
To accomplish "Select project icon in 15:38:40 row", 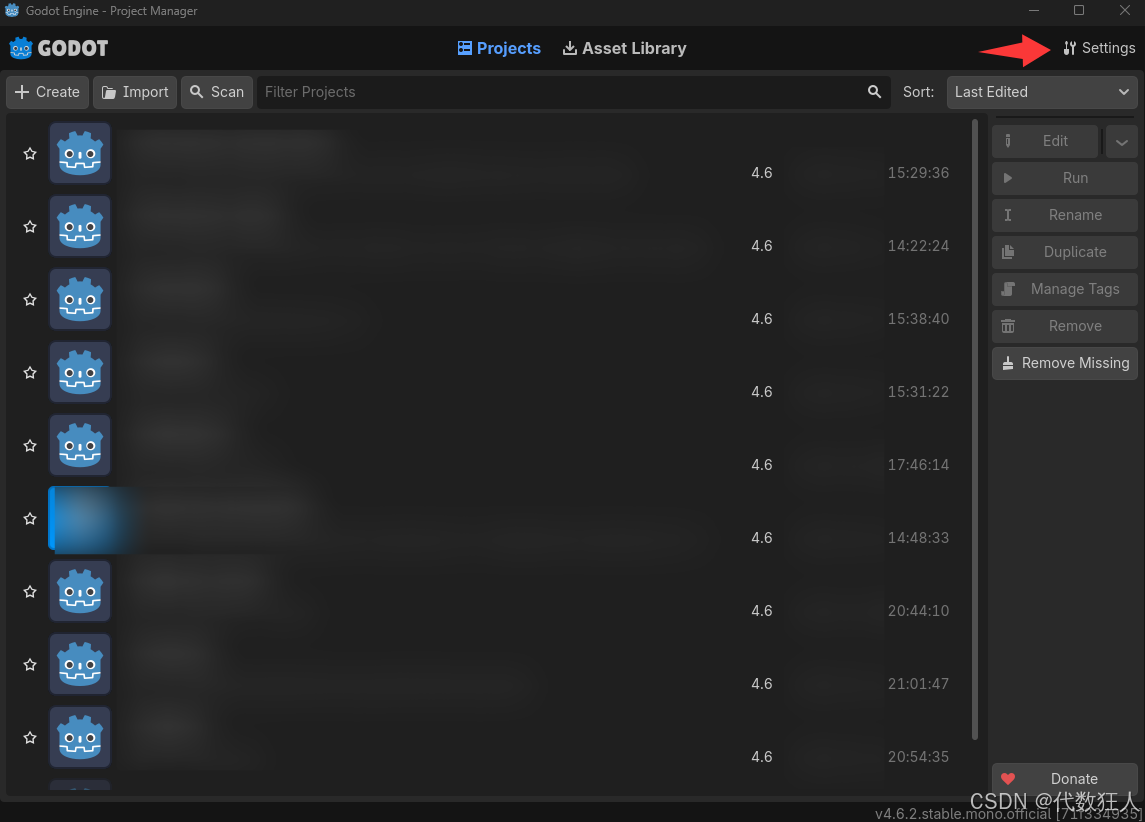I will tap(80, 299).
